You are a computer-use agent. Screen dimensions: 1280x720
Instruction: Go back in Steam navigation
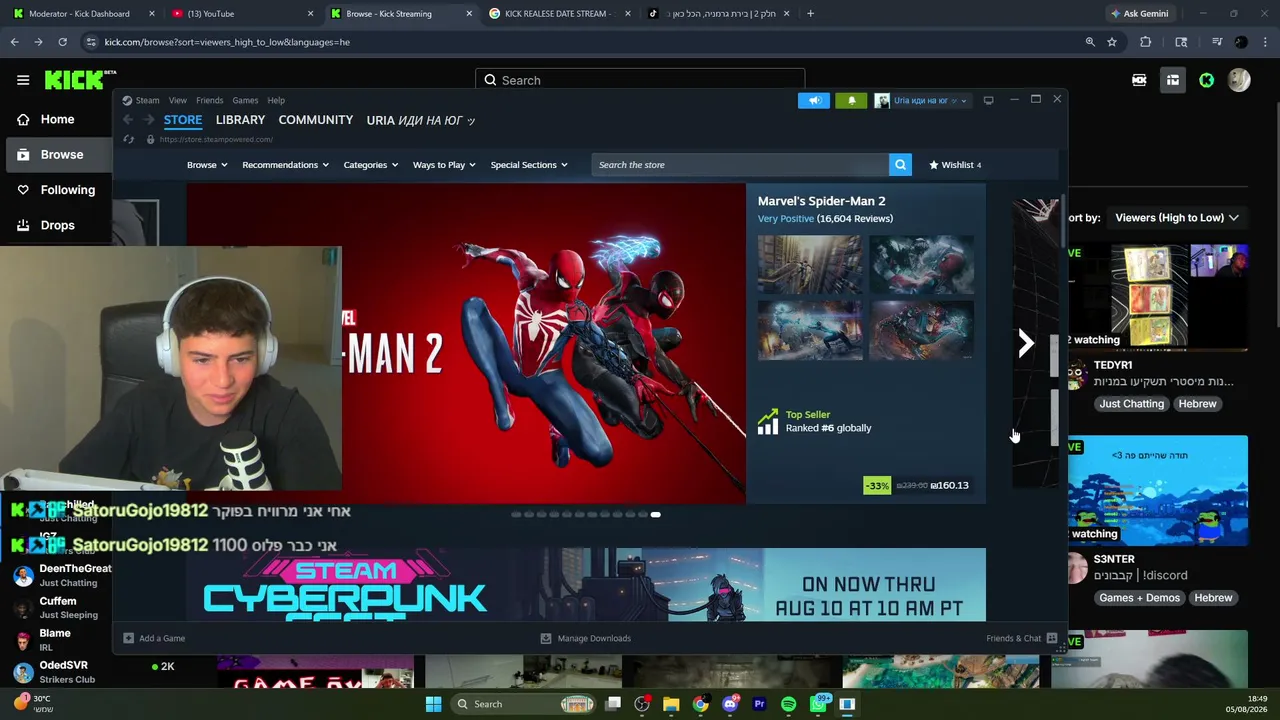[x=128, y=120]
